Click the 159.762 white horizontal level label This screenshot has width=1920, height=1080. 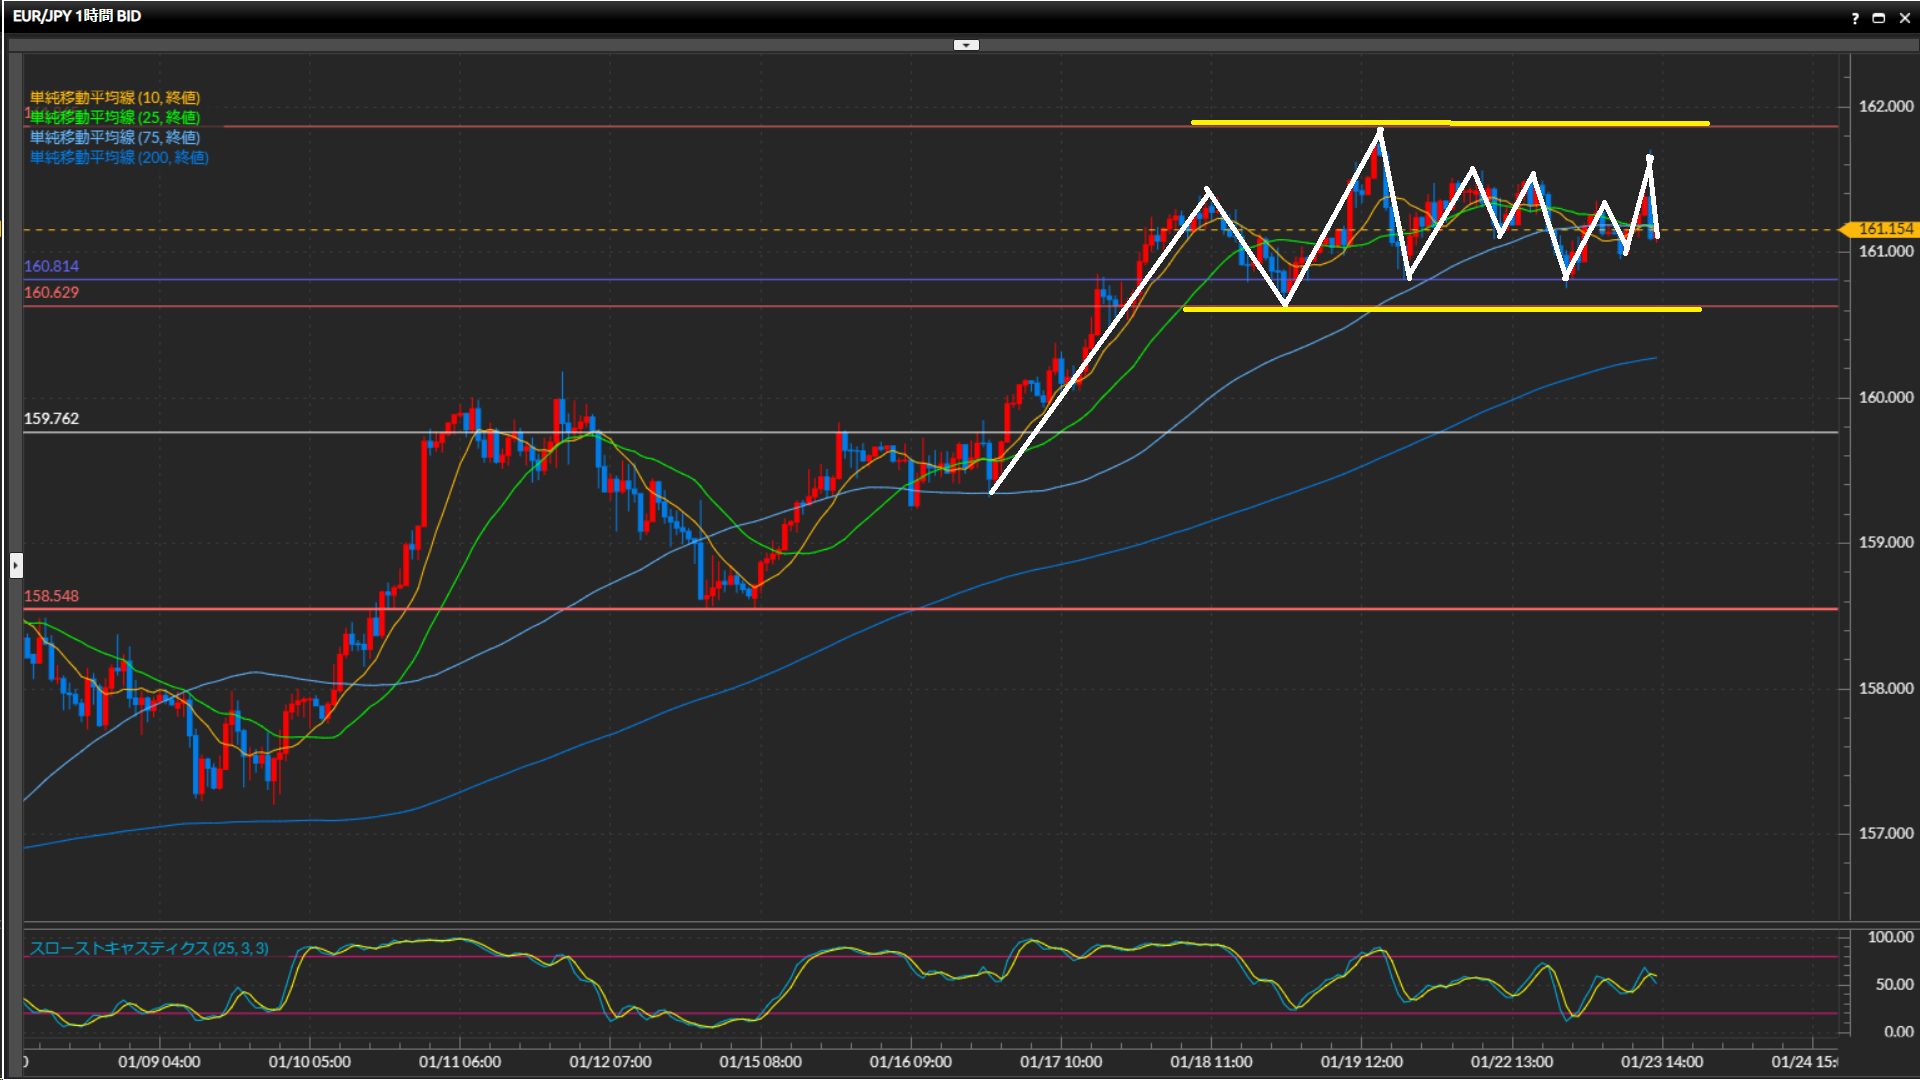pos(51,418)
